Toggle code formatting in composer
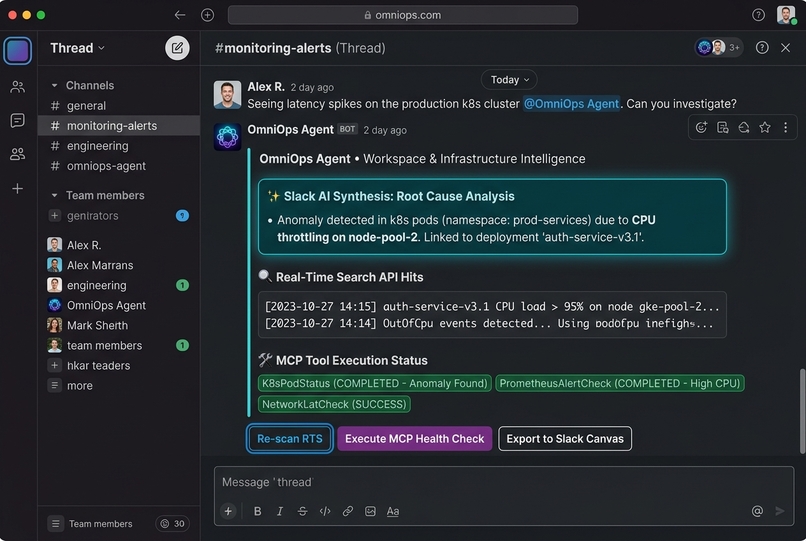The width and height of the screenshot is (806, 541). [x=325, y=511]
